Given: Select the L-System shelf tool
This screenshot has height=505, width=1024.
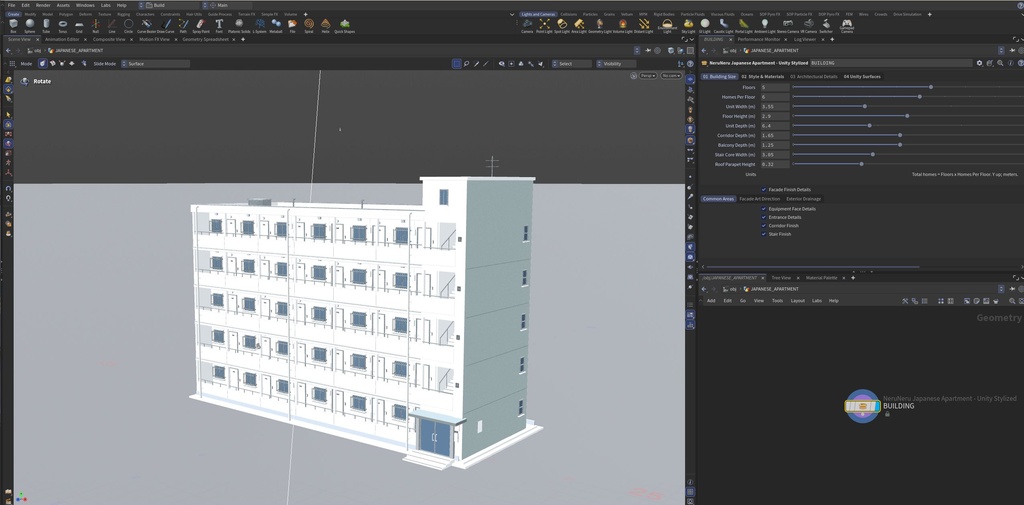Looking at the screenshot, I should [x=260, y=25].
